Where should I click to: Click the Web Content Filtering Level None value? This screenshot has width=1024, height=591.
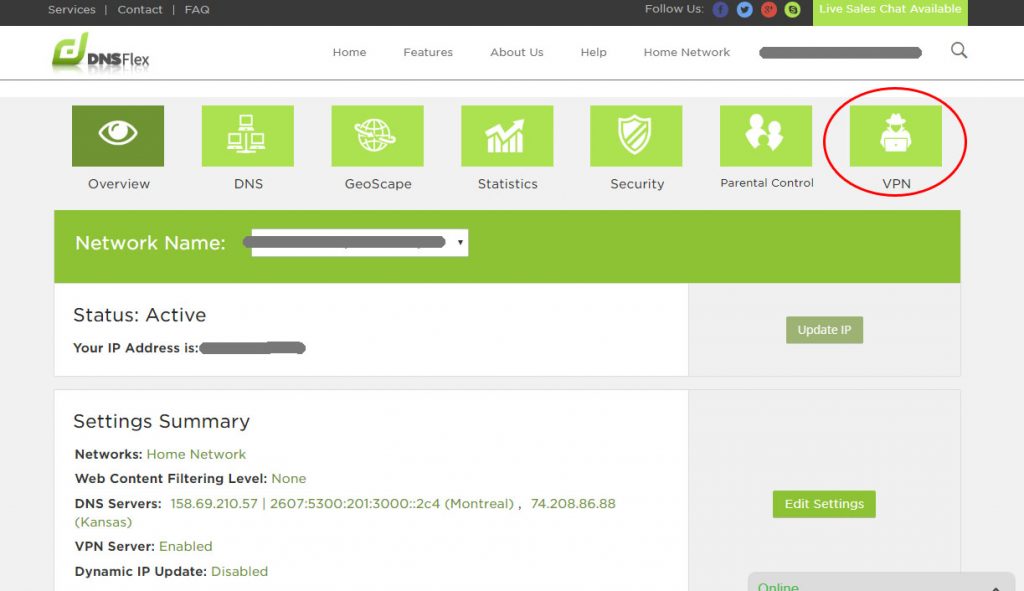pyautogui.click(x=289, y=479)
